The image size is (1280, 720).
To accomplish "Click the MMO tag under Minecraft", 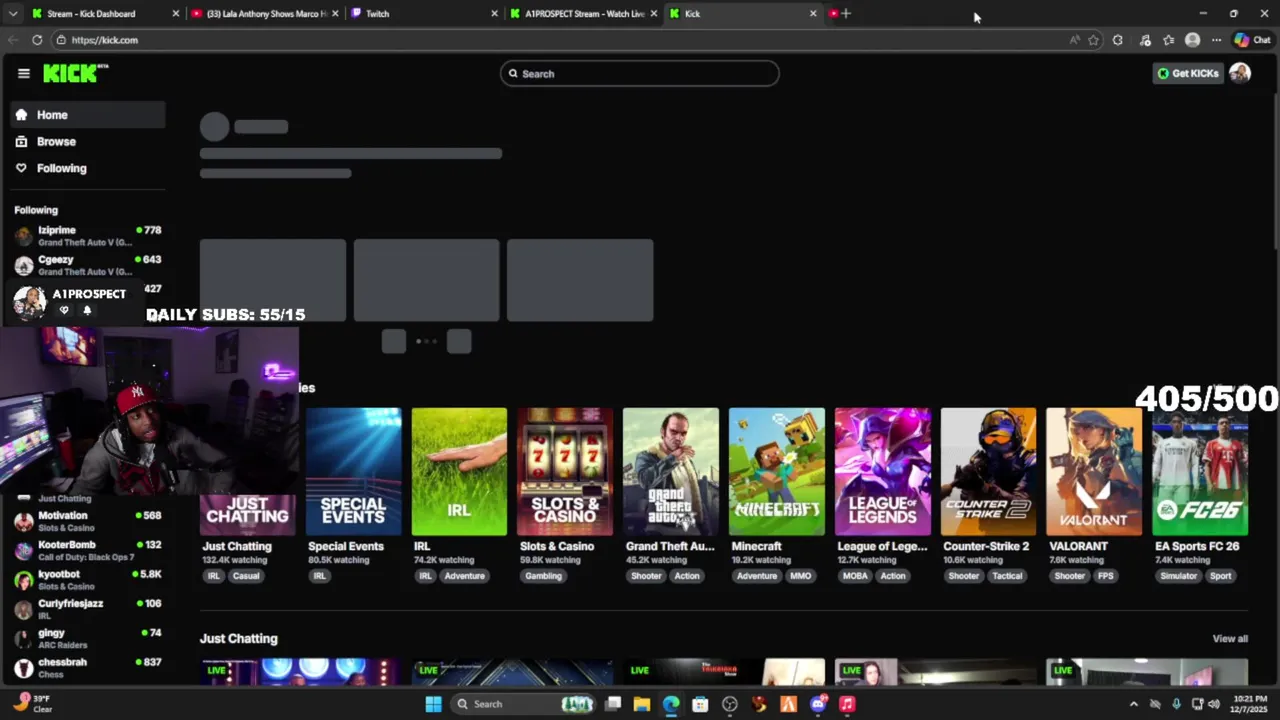I will (x=801, y=576).
